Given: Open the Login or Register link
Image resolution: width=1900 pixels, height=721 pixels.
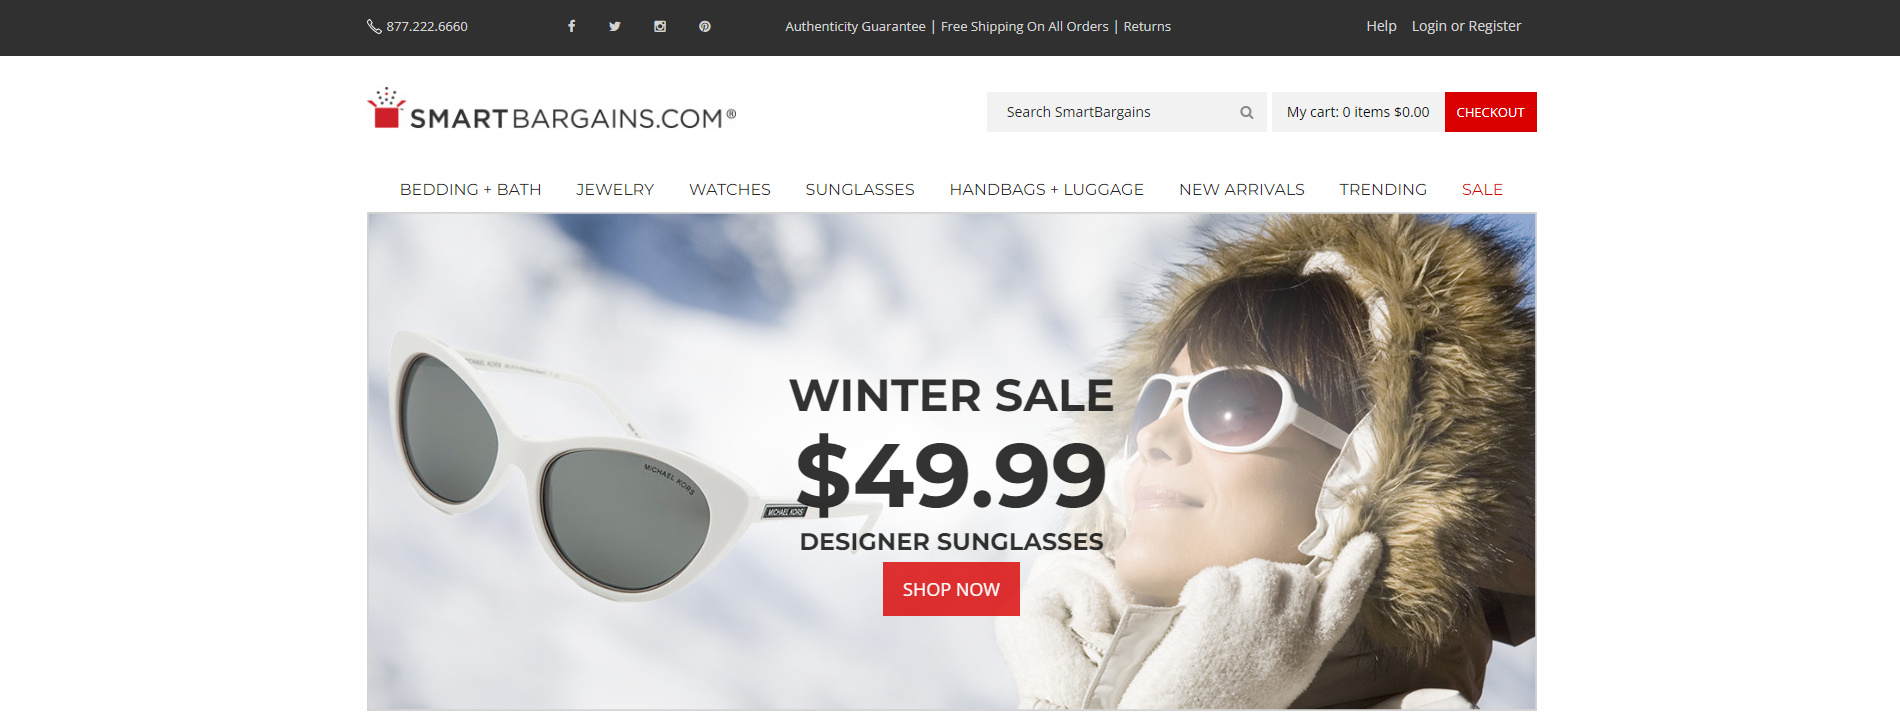Looking at the screenshot, I should 1466,26.
